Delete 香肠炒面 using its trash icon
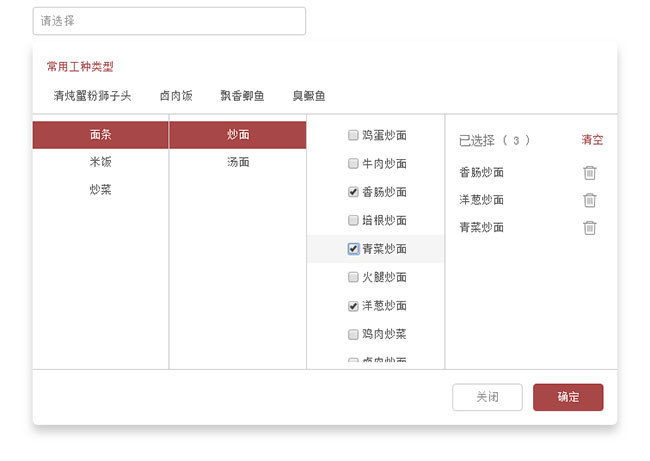This screenshot has width=650, height=461. [x=590, y=172]
